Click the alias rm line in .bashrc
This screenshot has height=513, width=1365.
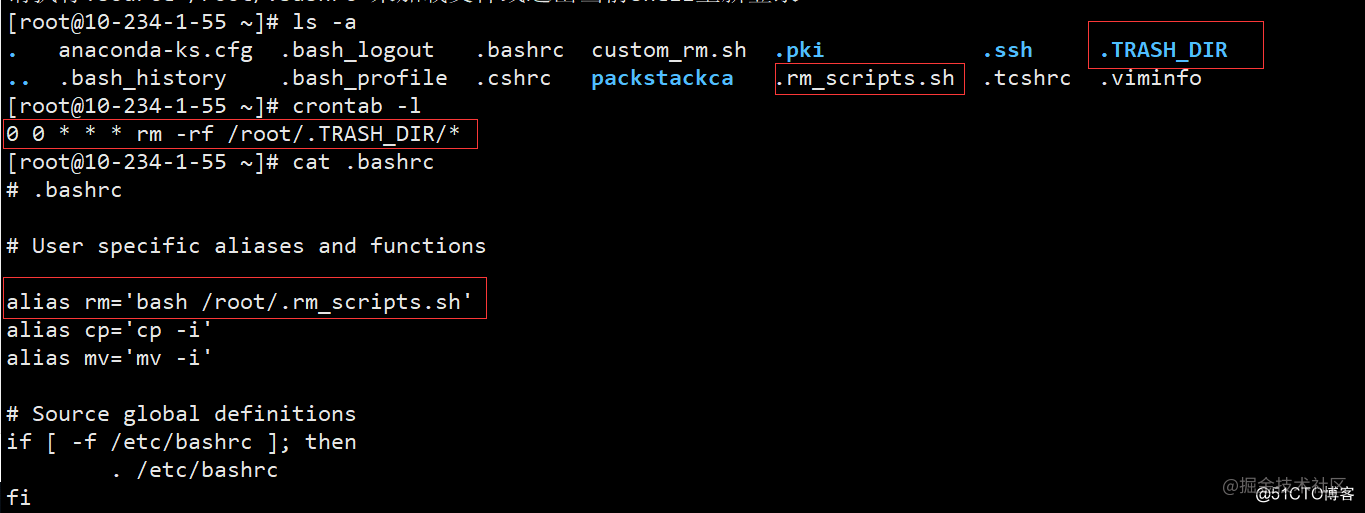coord(240,302)
